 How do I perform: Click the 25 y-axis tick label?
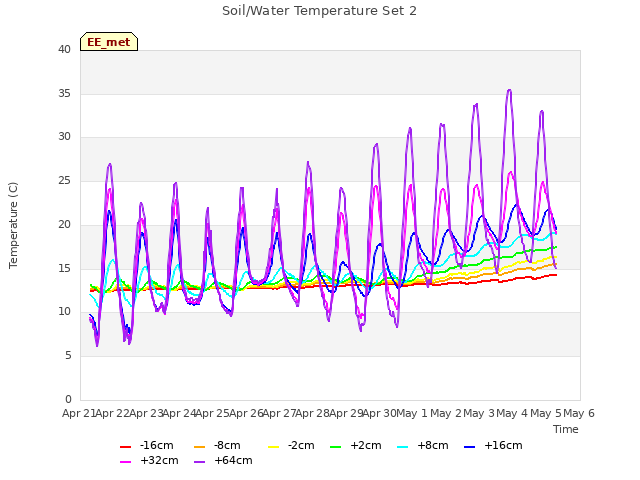(64, 180)
